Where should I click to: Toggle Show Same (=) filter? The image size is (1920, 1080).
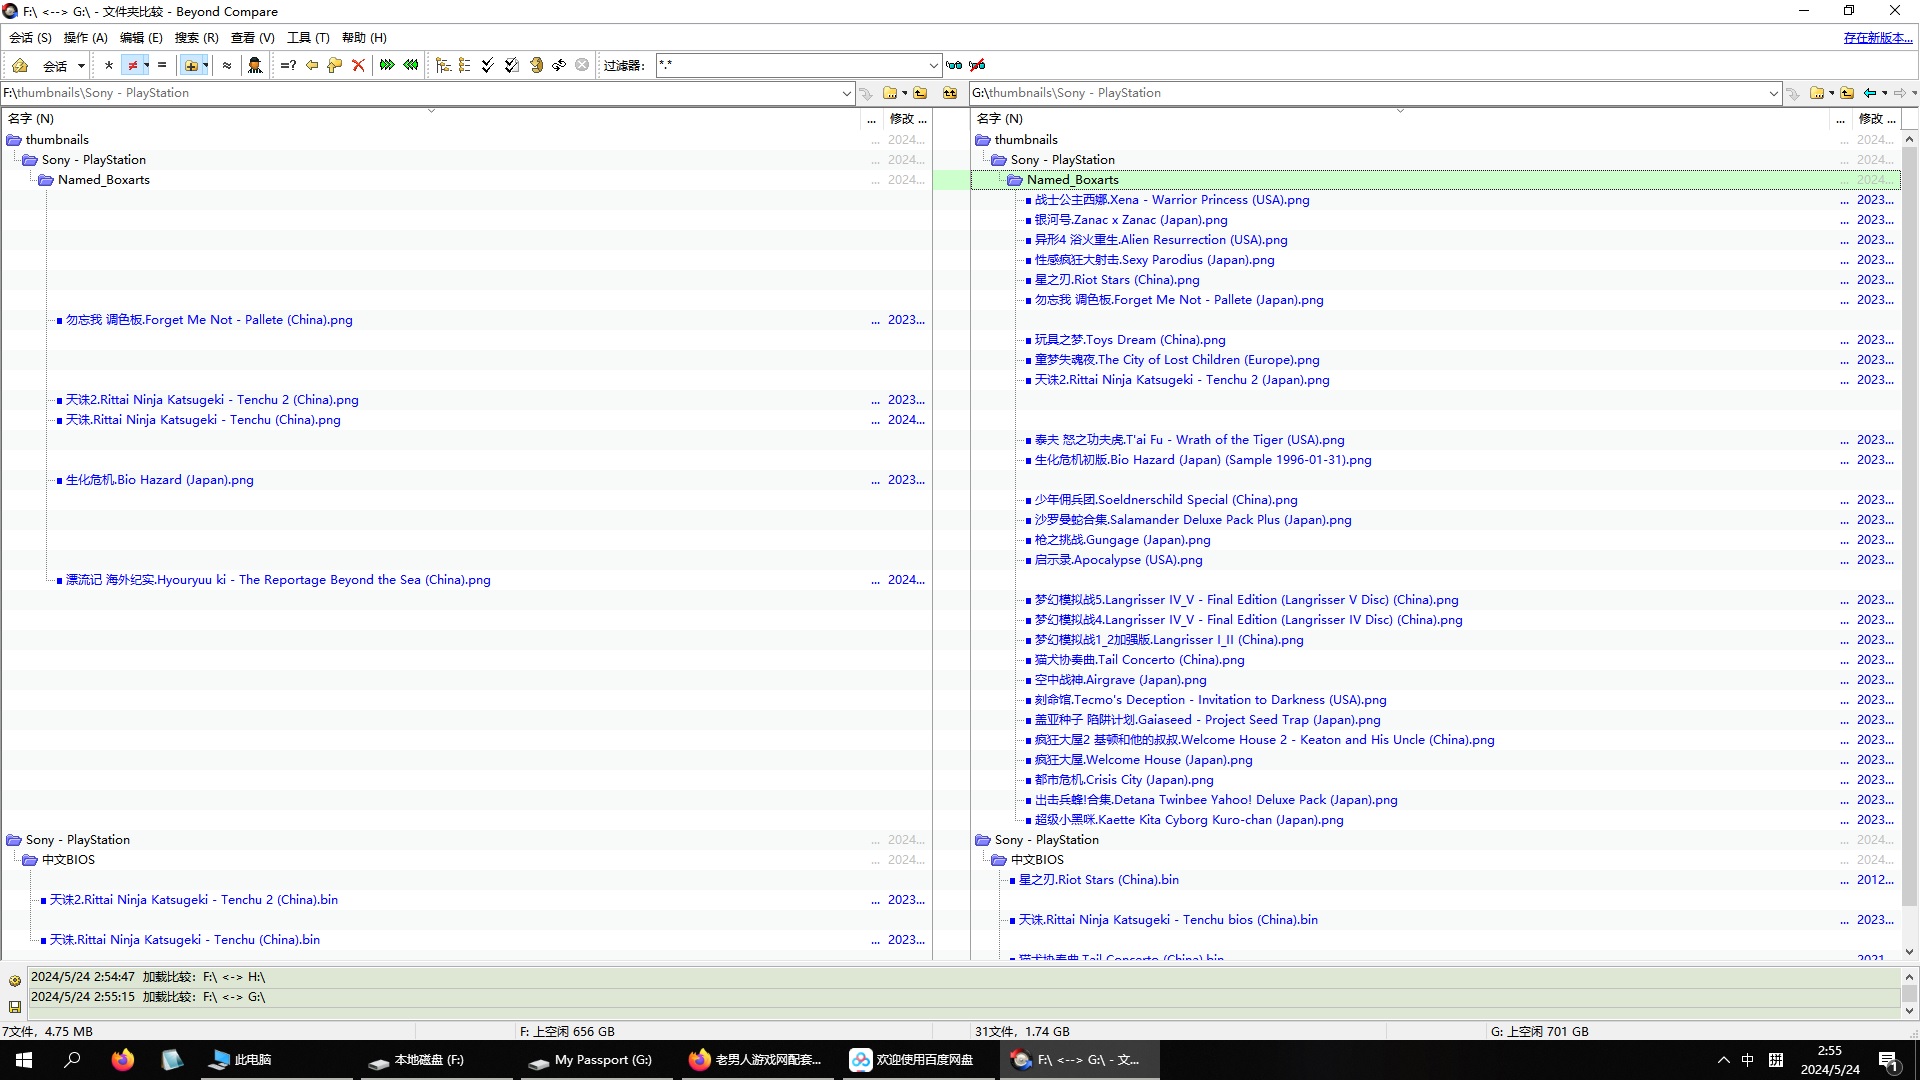tap(162, 65)
